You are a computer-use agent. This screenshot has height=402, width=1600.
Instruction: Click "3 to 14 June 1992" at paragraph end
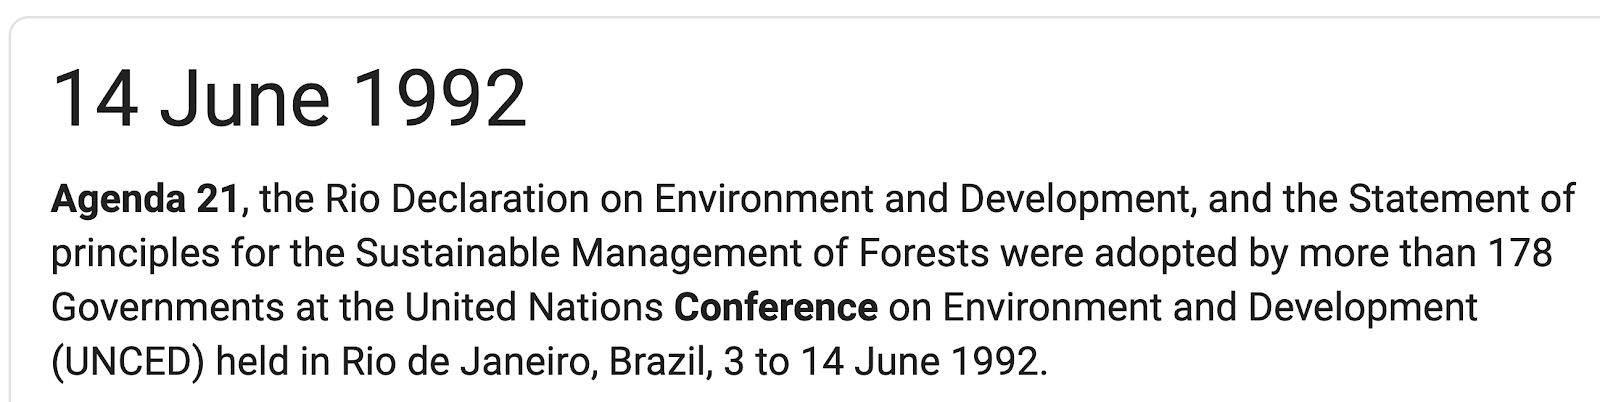(885, 361)
